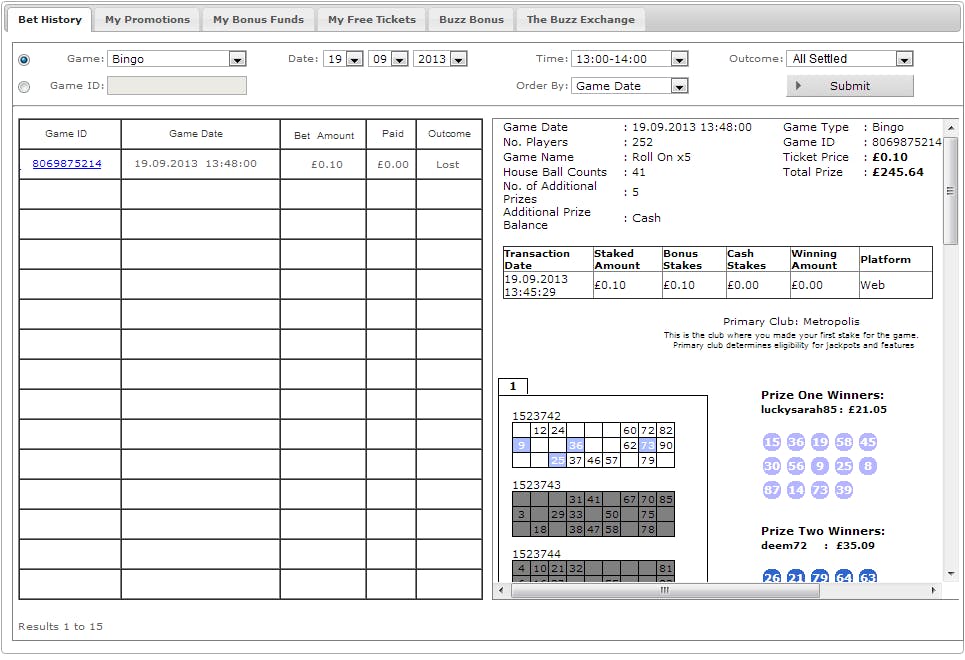Expand the Order By dropdown
Image resolution: width=965 pixels, height=660 pixels.
tap(630, 86)
